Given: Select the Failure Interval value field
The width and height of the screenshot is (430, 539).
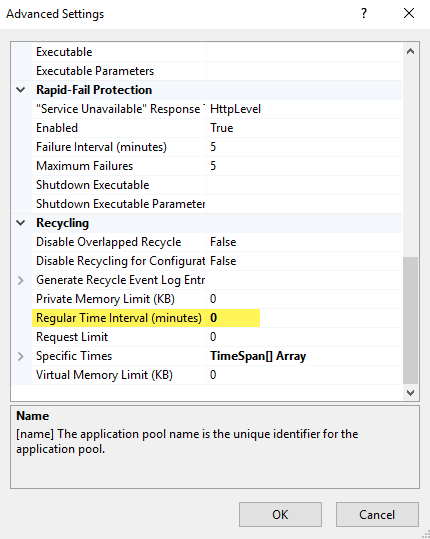Looking at the screenshot, I should pyautogui.click(x=304, y=147).
